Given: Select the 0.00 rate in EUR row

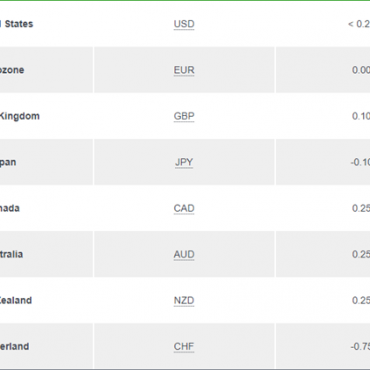Looking at the screenshot, I should (361, 70).
